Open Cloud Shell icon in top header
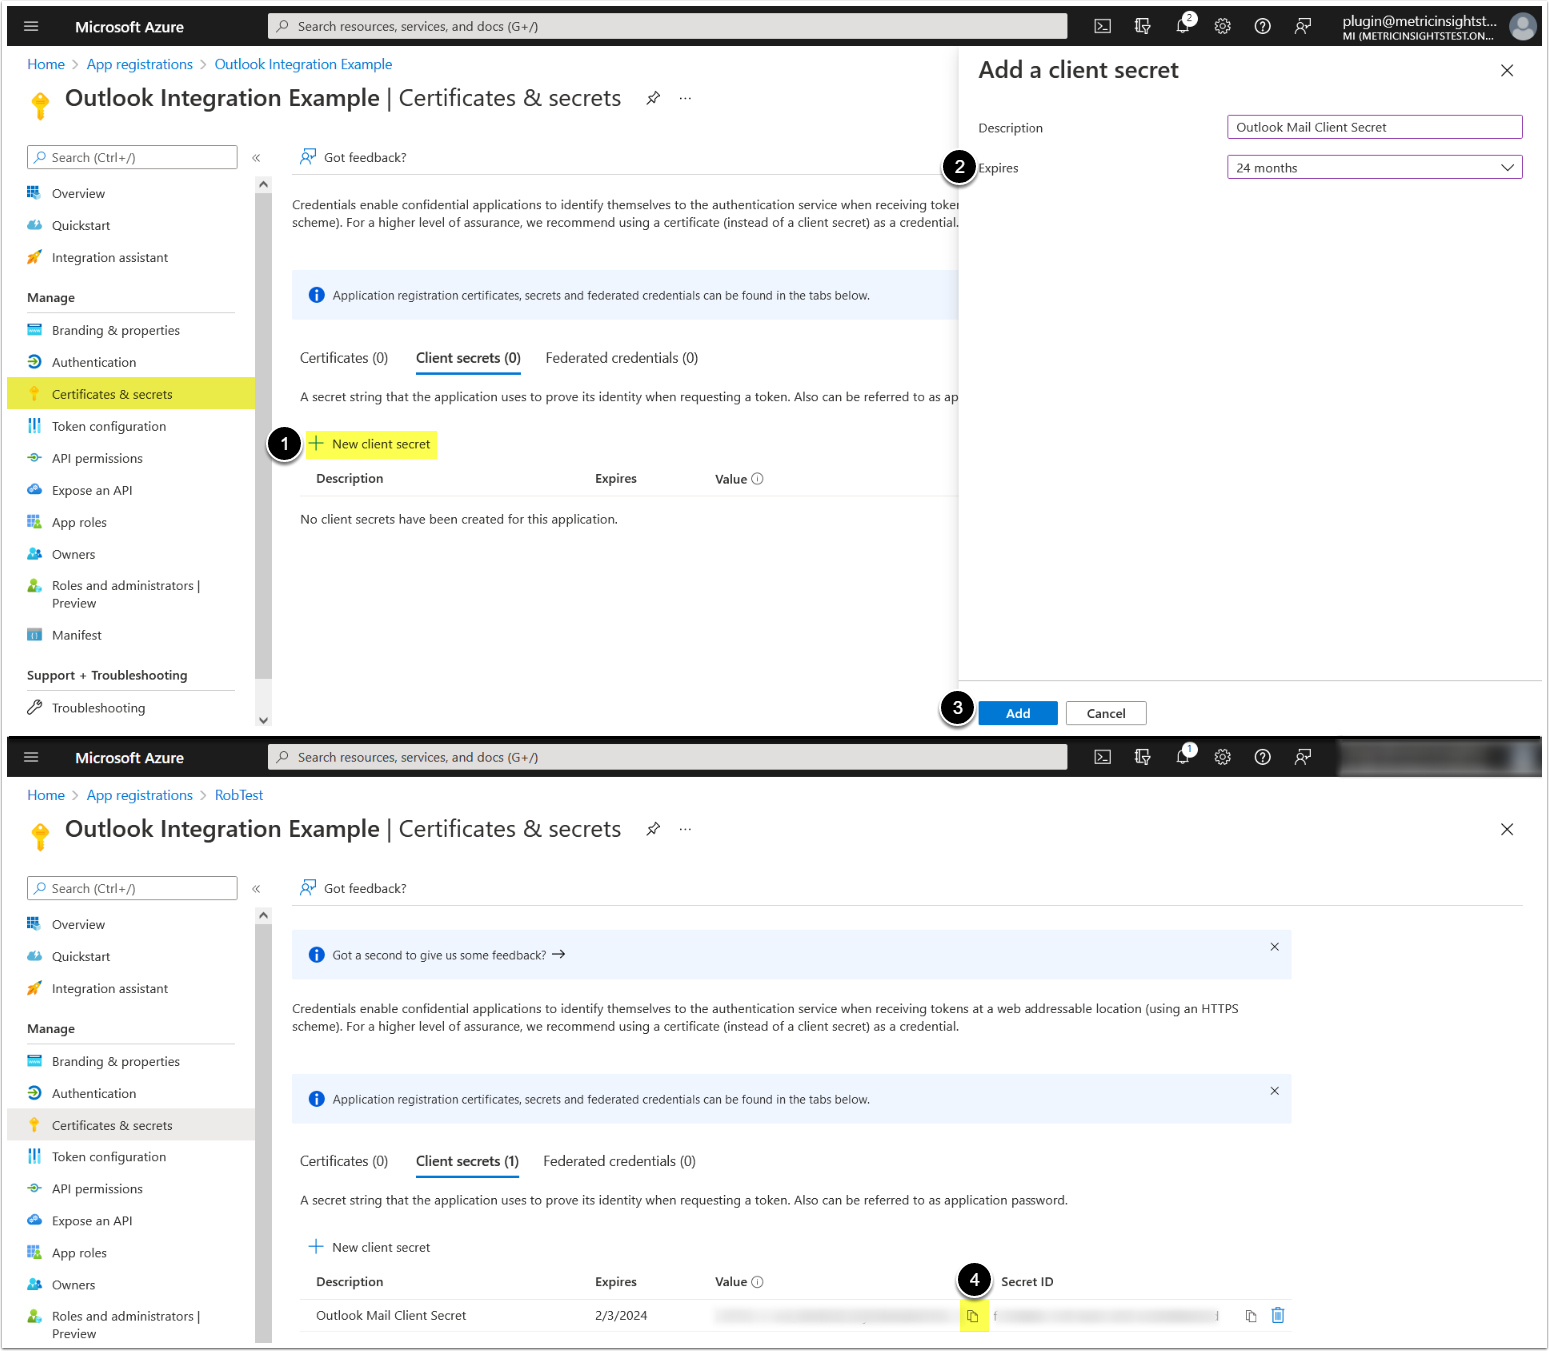 [1102, 27]
